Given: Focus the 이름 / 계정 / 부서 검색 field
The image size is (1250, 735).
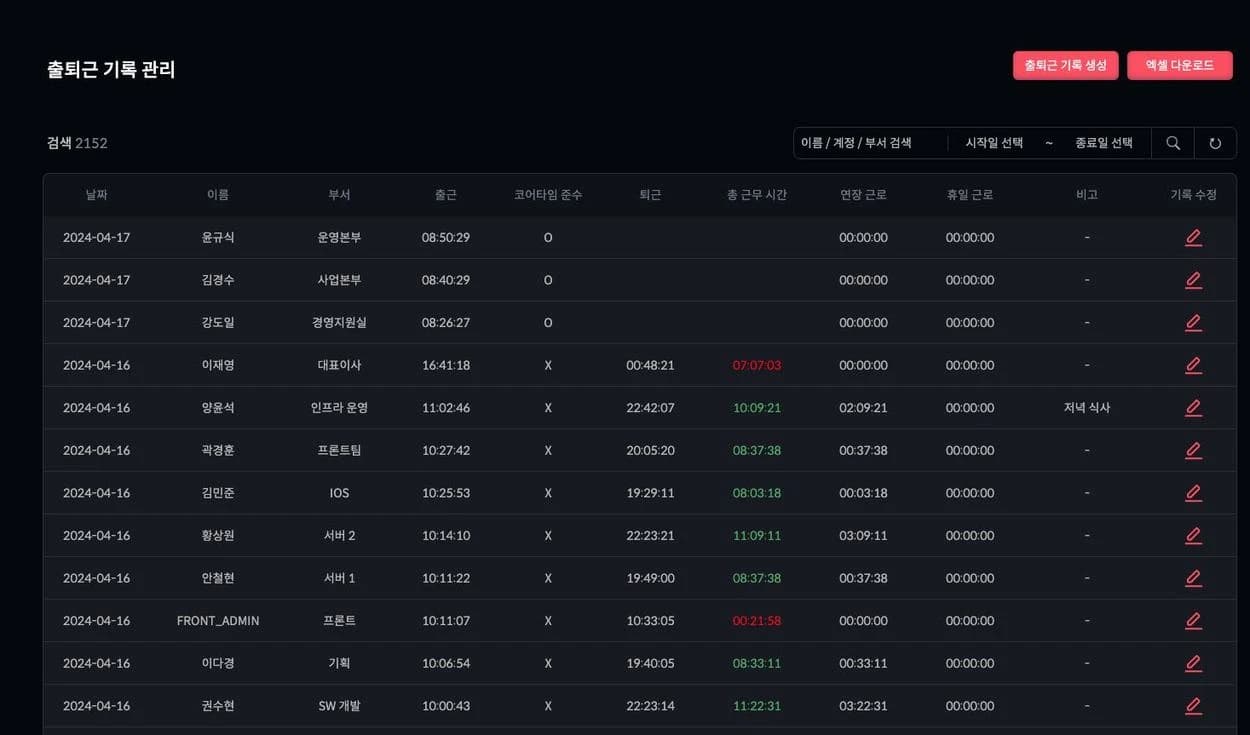Looking at the screenshot, I should [869, 143].
